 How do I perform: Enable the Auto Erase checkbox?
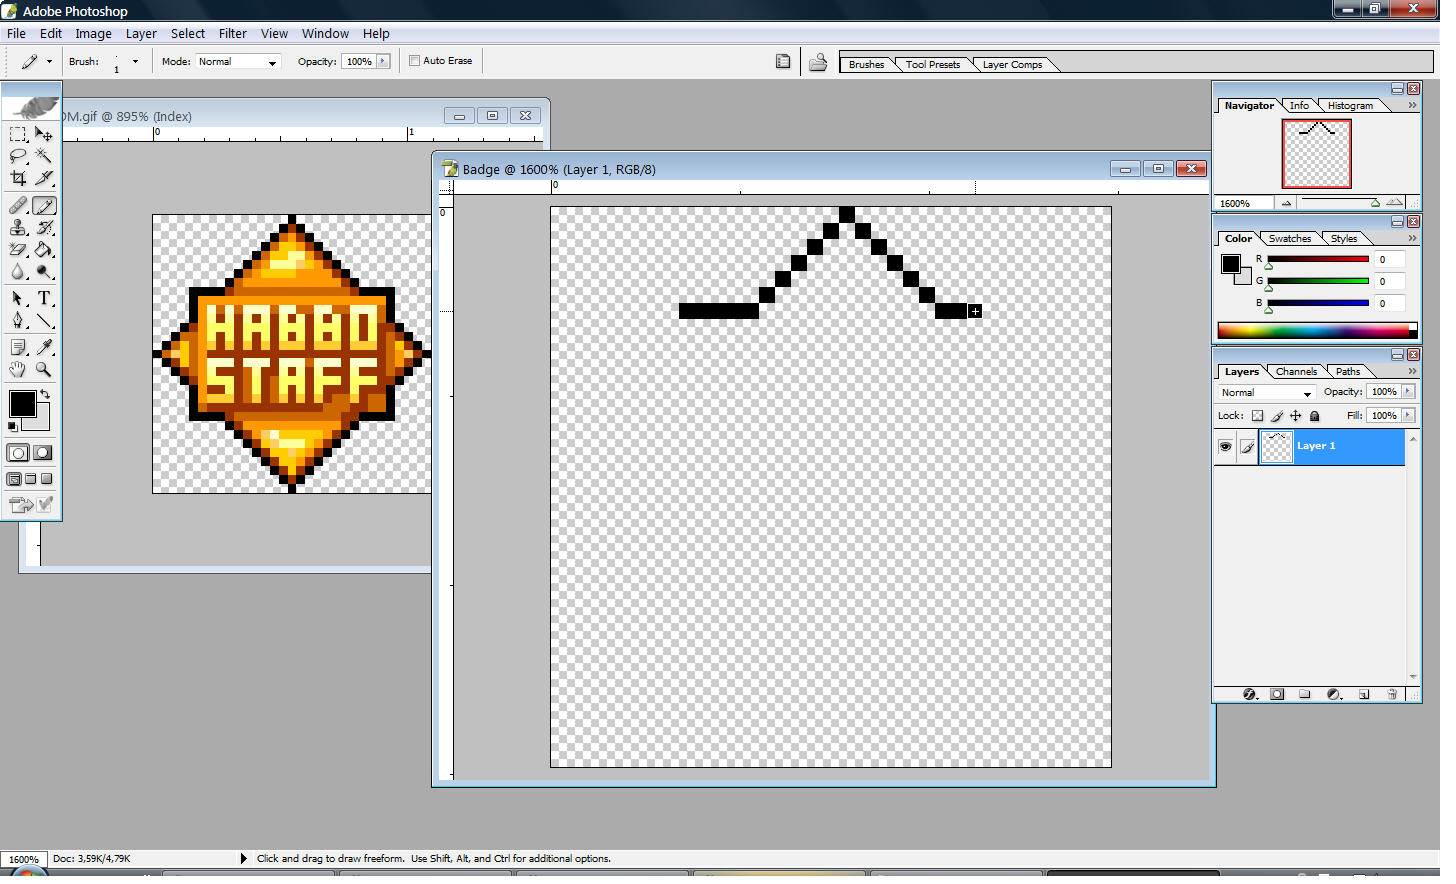tap(415, 61)
